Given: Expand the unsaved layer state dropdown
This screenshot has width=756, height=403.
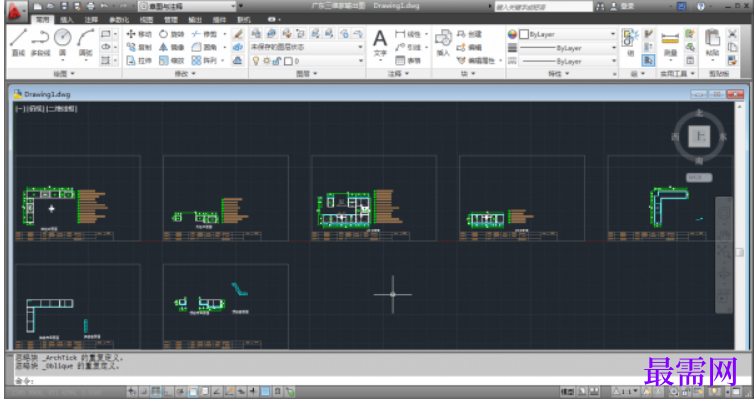Looking at the screenshot, I should (307, 47).
